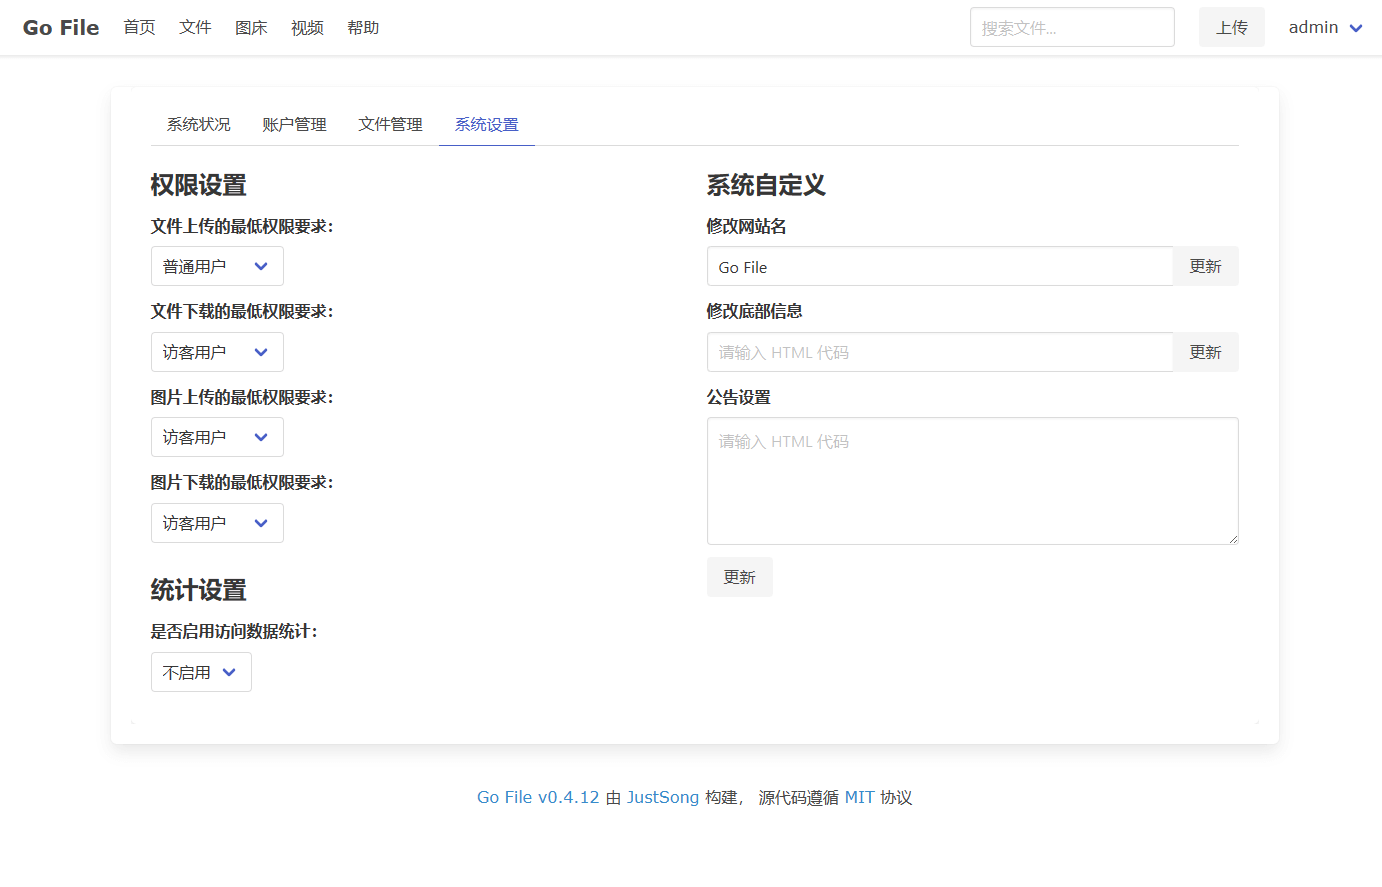Open the admin account dropdown
1382x887 pixels.
coord(1325,27)
